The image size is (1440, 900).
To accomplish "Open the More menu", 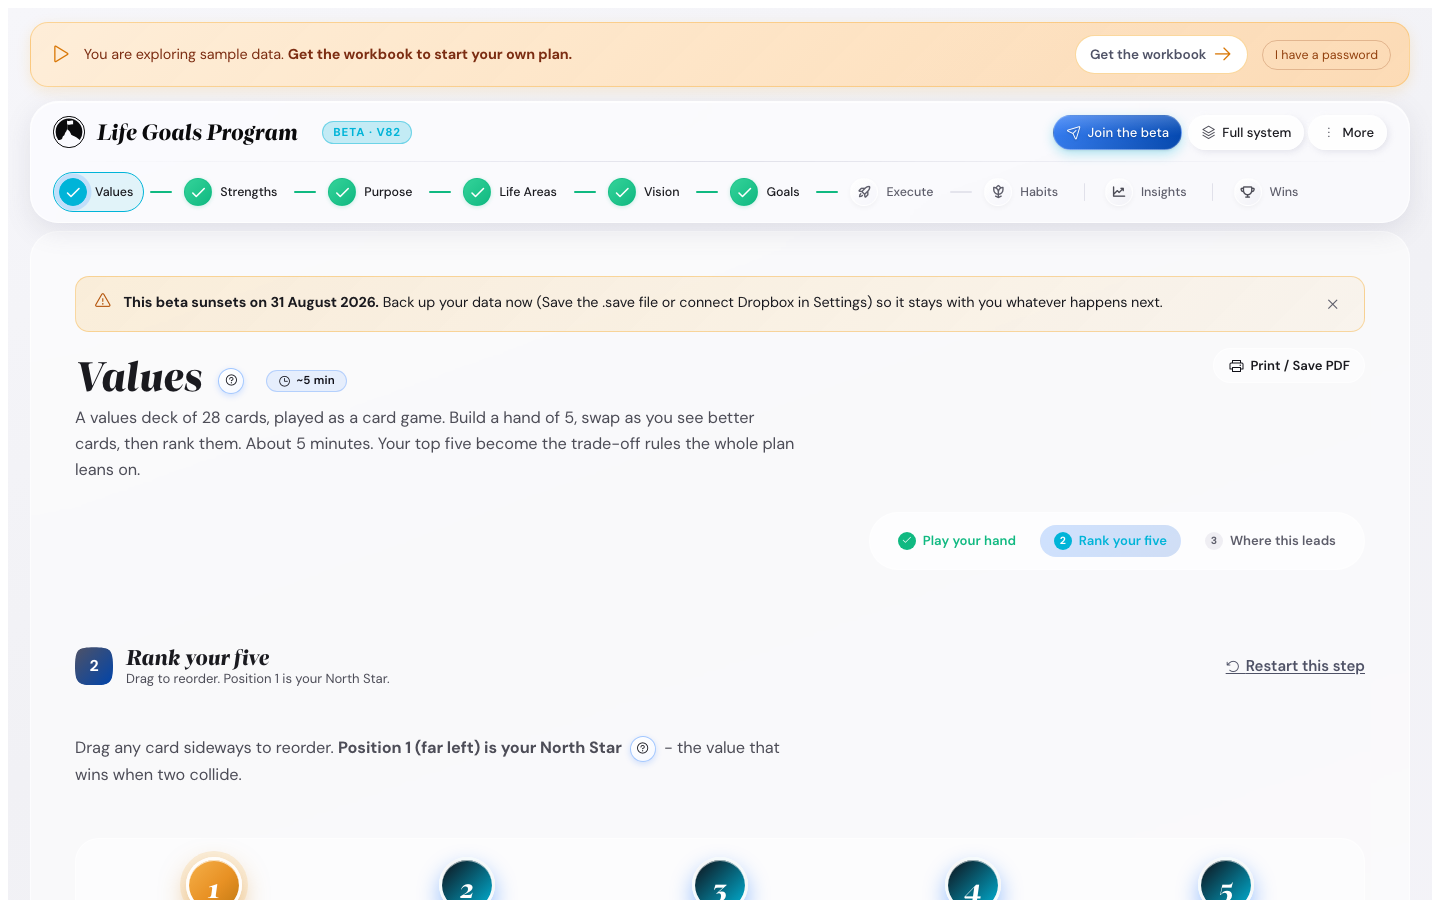I will click(x=1348, y=133).
